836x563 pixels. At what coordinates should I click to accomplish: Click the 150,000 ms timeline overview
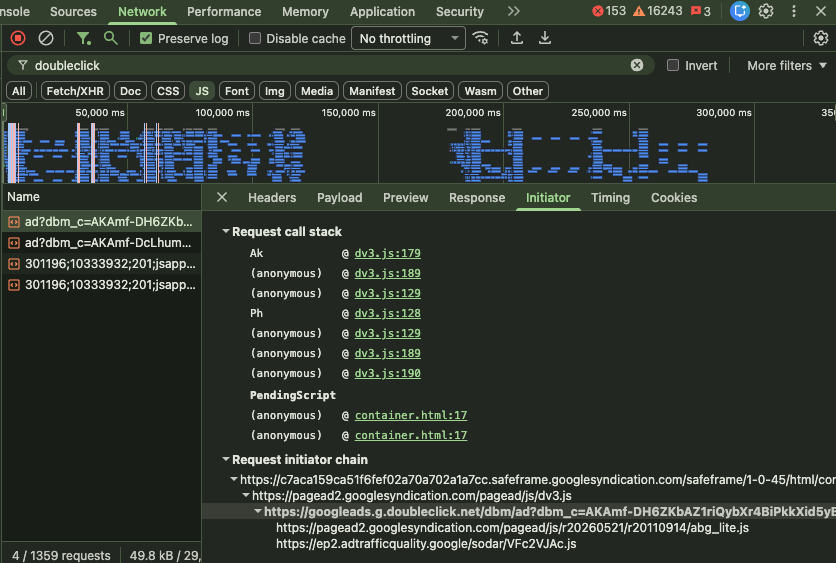[x=348, y=112]
